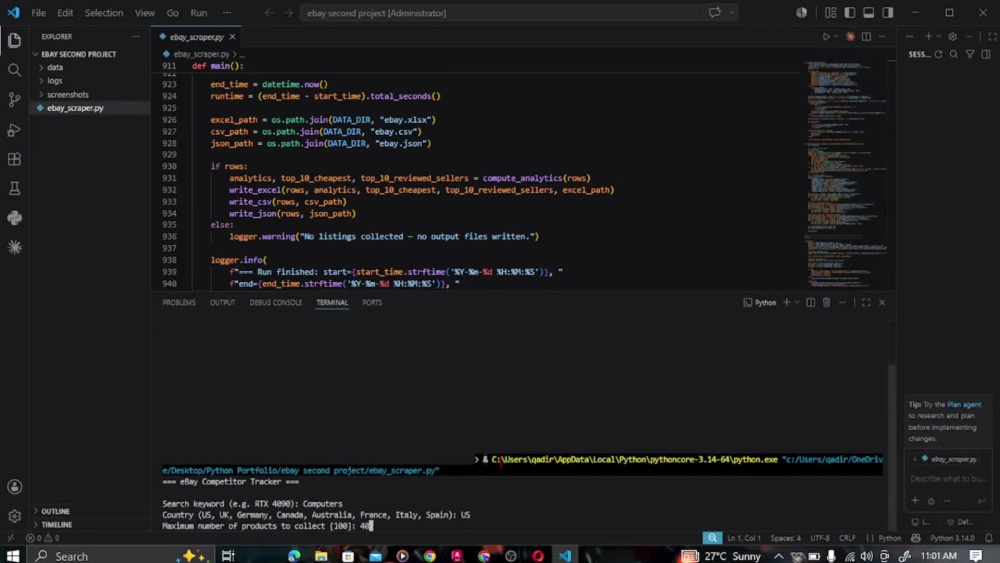Add a new terminal plus icon
This screenshot has width=1000, height=563.
[x=786, y=302]
